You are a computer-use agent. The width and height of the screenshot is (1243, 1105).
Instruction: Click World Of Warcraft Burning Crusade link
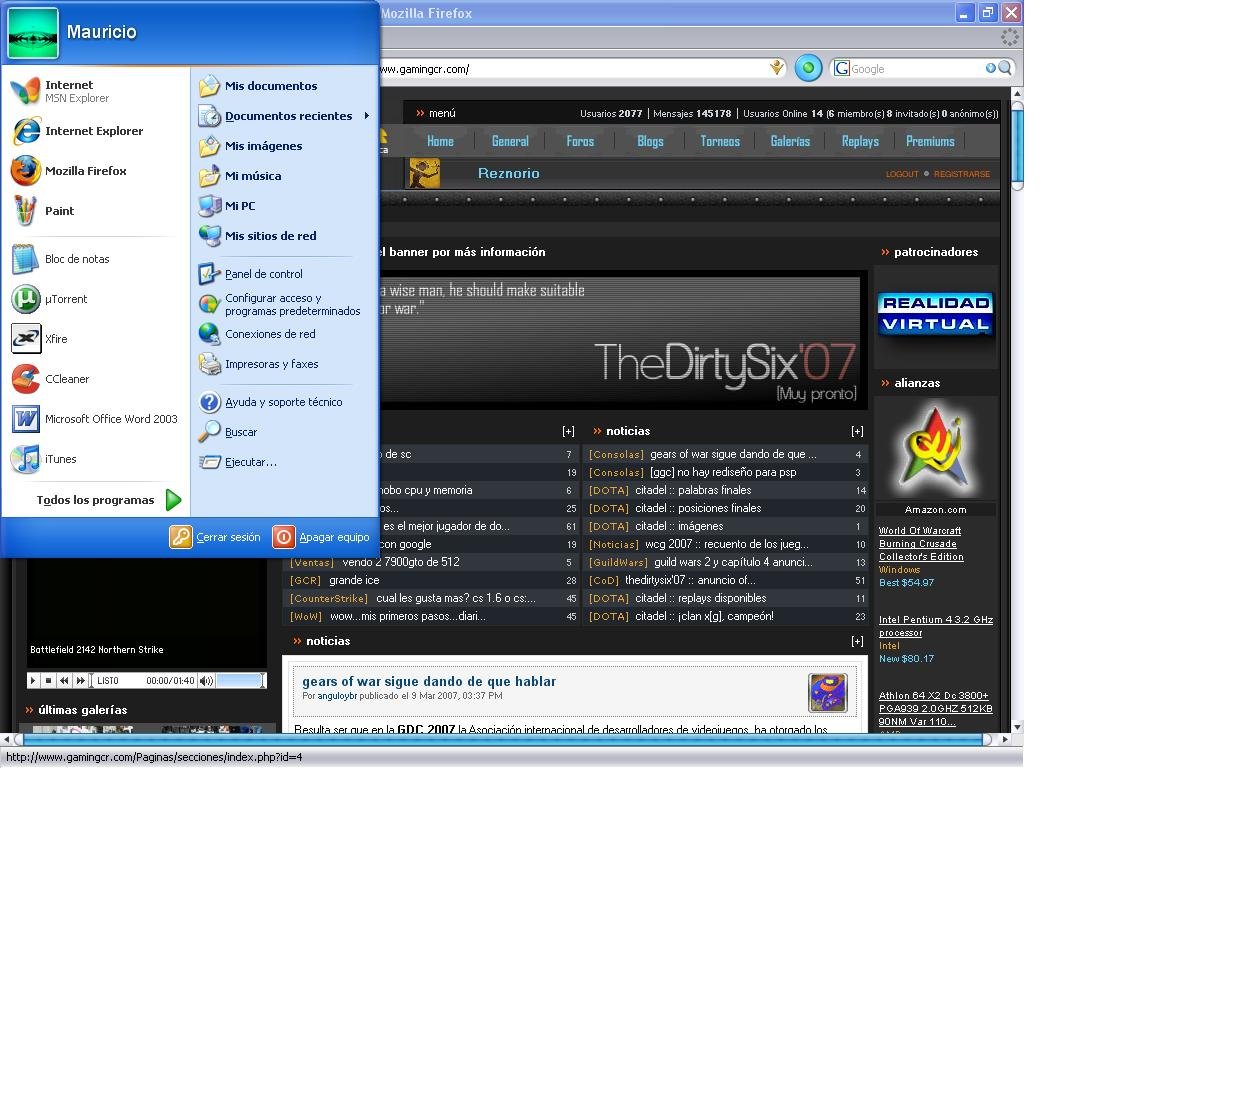[x=921, y=544]
